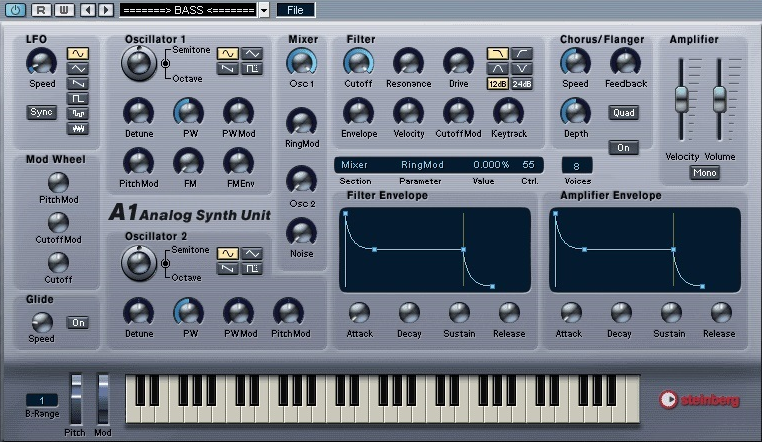This screenshot has height=442, width=762.
Task: Select the LFO noise waveform icon
Action: pos(77,128)
